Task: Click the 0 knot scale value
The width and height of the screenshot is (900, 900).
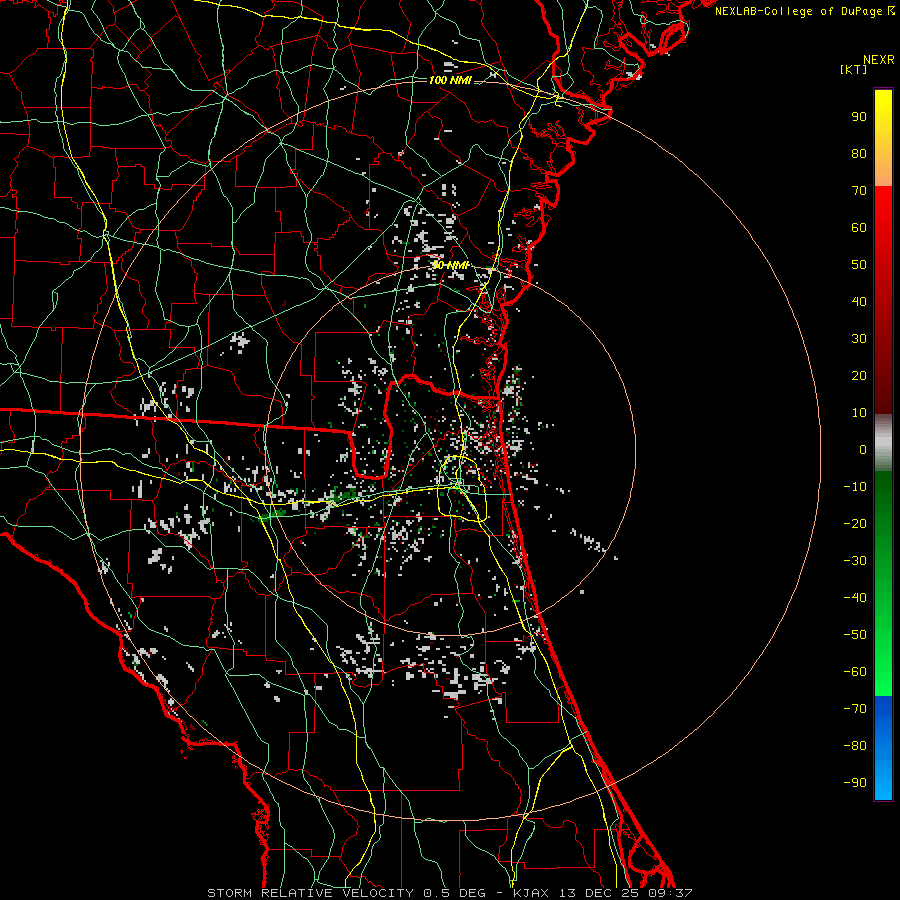Action: click(863, 449)
